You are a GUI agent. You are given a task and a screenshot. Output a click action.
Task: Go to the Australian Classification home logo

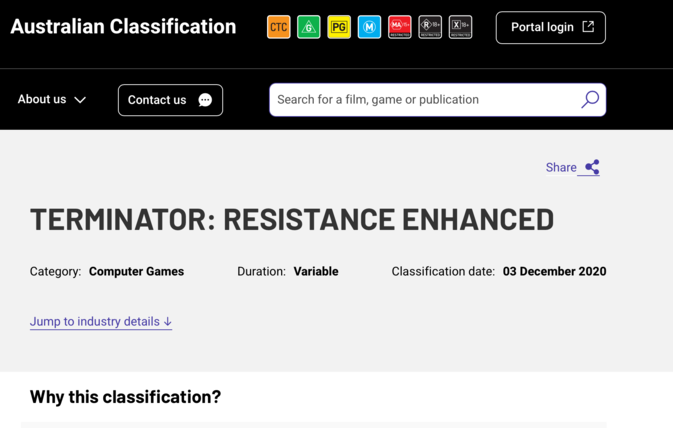pos(123,27)
